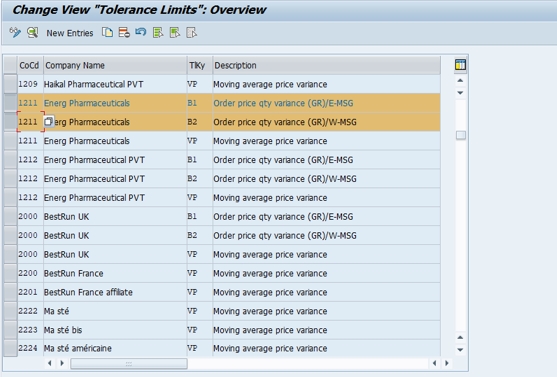Click Ma sté américaine company name
The height and width of the screenshot is (377, 557).
77,348
